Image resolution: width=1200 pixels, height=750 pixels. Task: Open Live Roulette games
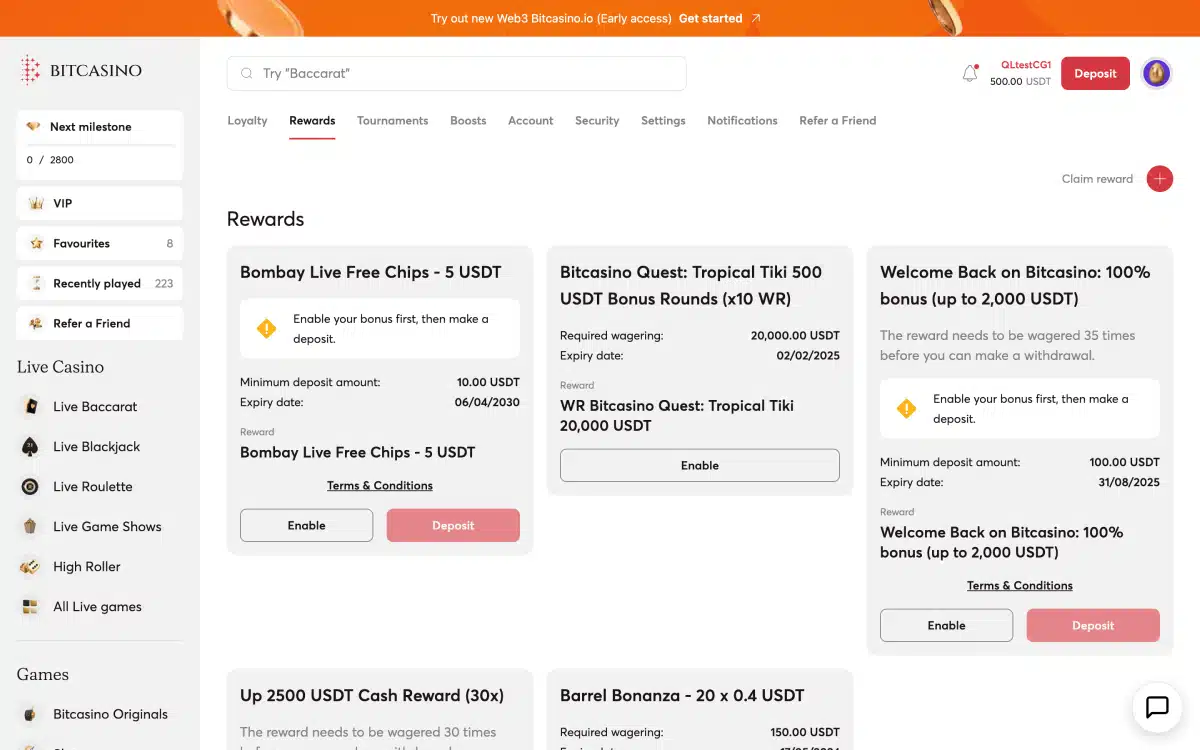point(93,486)
